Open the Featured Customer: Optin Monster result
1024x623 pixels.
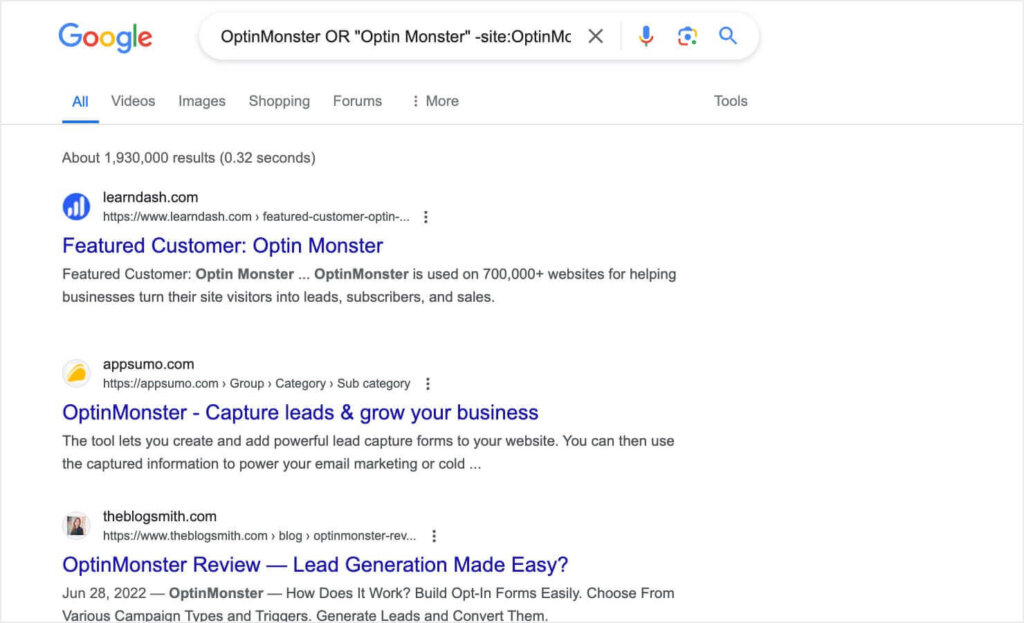pyautogui.click(x=222, y=246)
